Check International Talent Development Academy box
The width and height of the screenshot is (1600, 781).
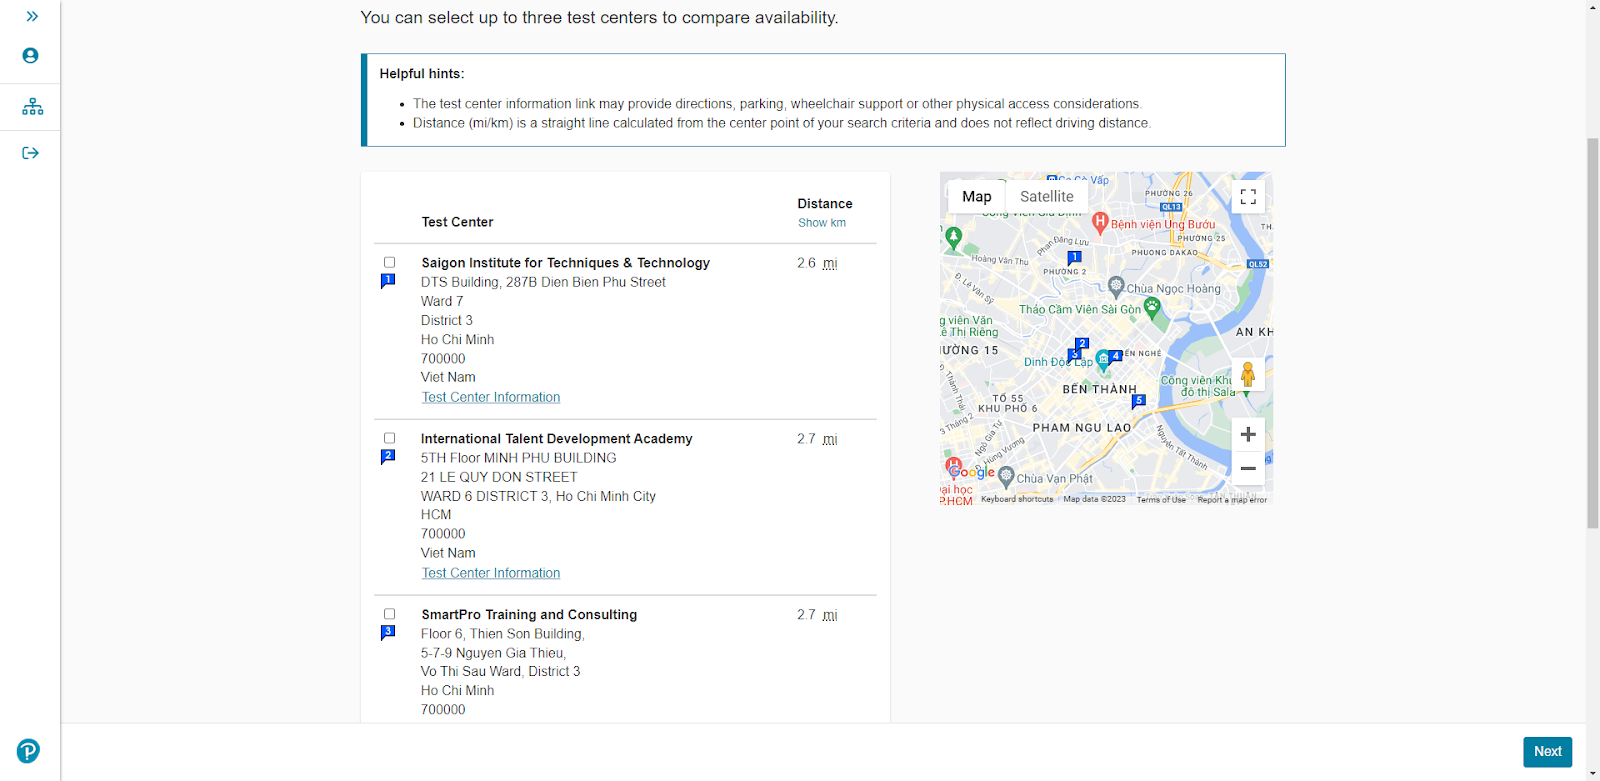click(x=390, y=438)
